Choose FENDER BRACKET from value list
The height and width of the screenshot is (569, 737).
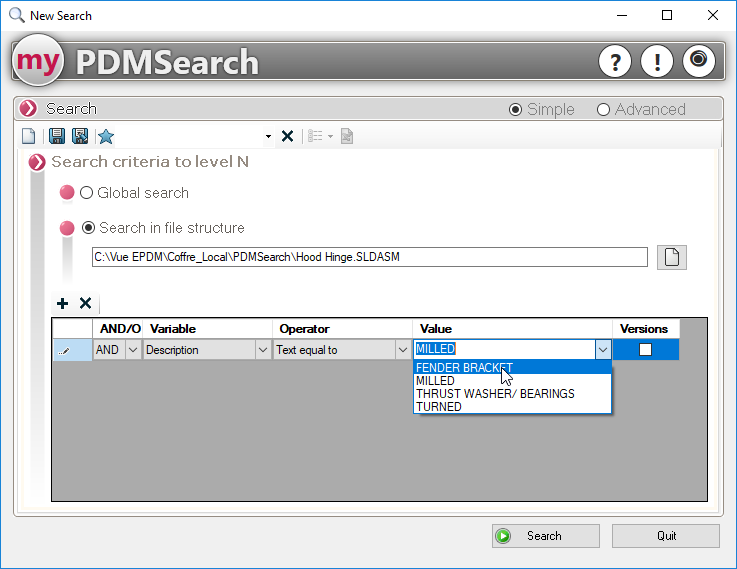464,367
